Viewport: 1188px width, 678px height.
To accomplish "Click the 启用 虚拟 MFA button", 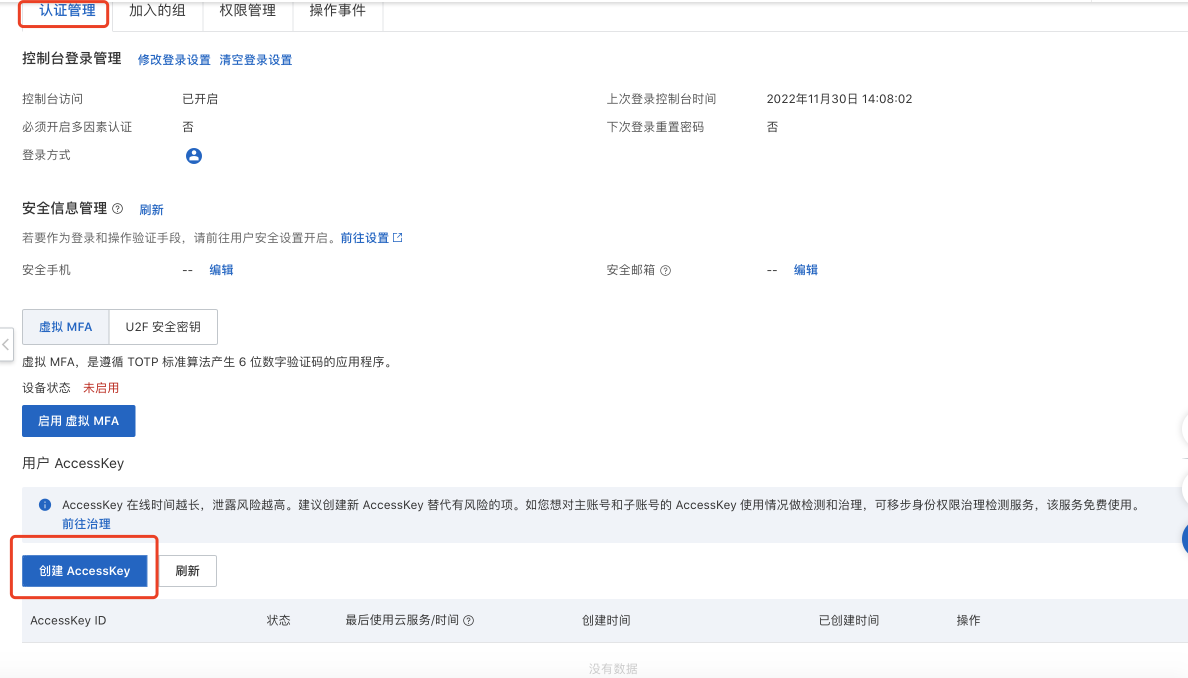I will pyautogui.click(x=78, y=420).
